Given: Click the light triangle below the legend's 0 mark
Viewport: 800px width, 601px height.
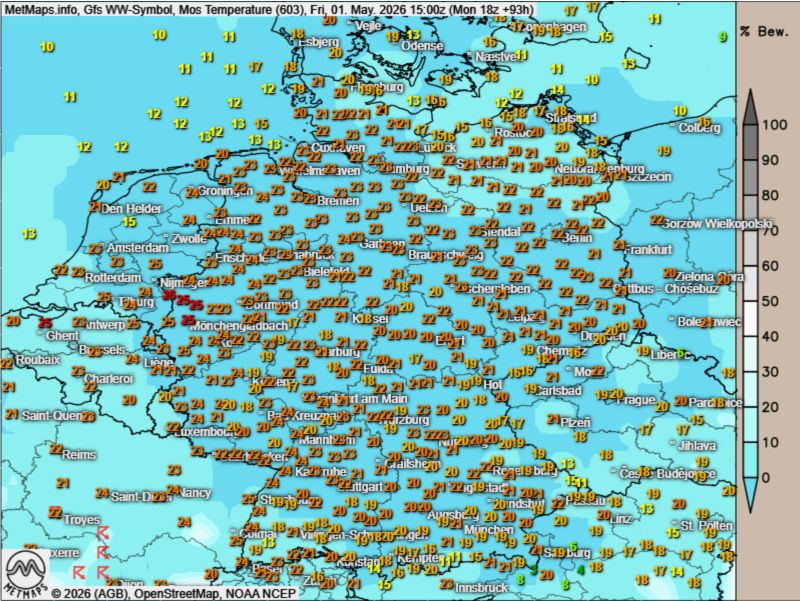Looking at the screenshot, I should coord(751,489).
